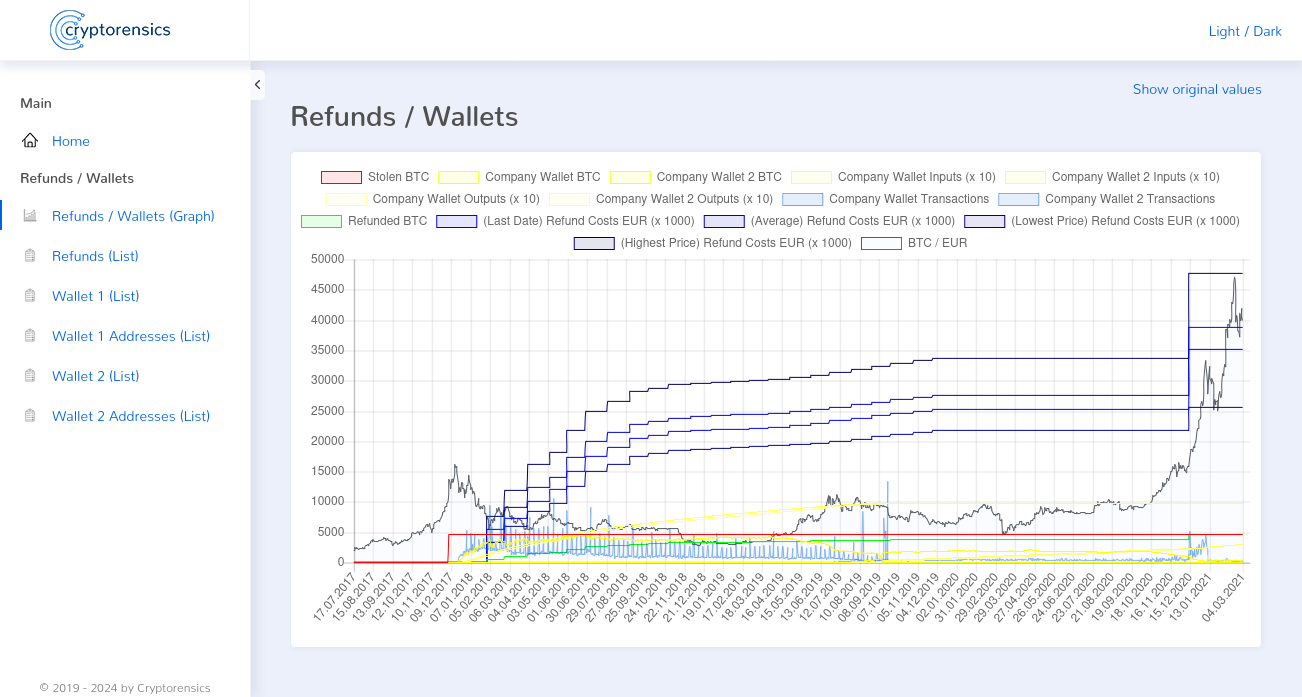Open Refunds / Wallets (Graph) menu item
This screenshot has height=697, width=1302.
point(133,216)
